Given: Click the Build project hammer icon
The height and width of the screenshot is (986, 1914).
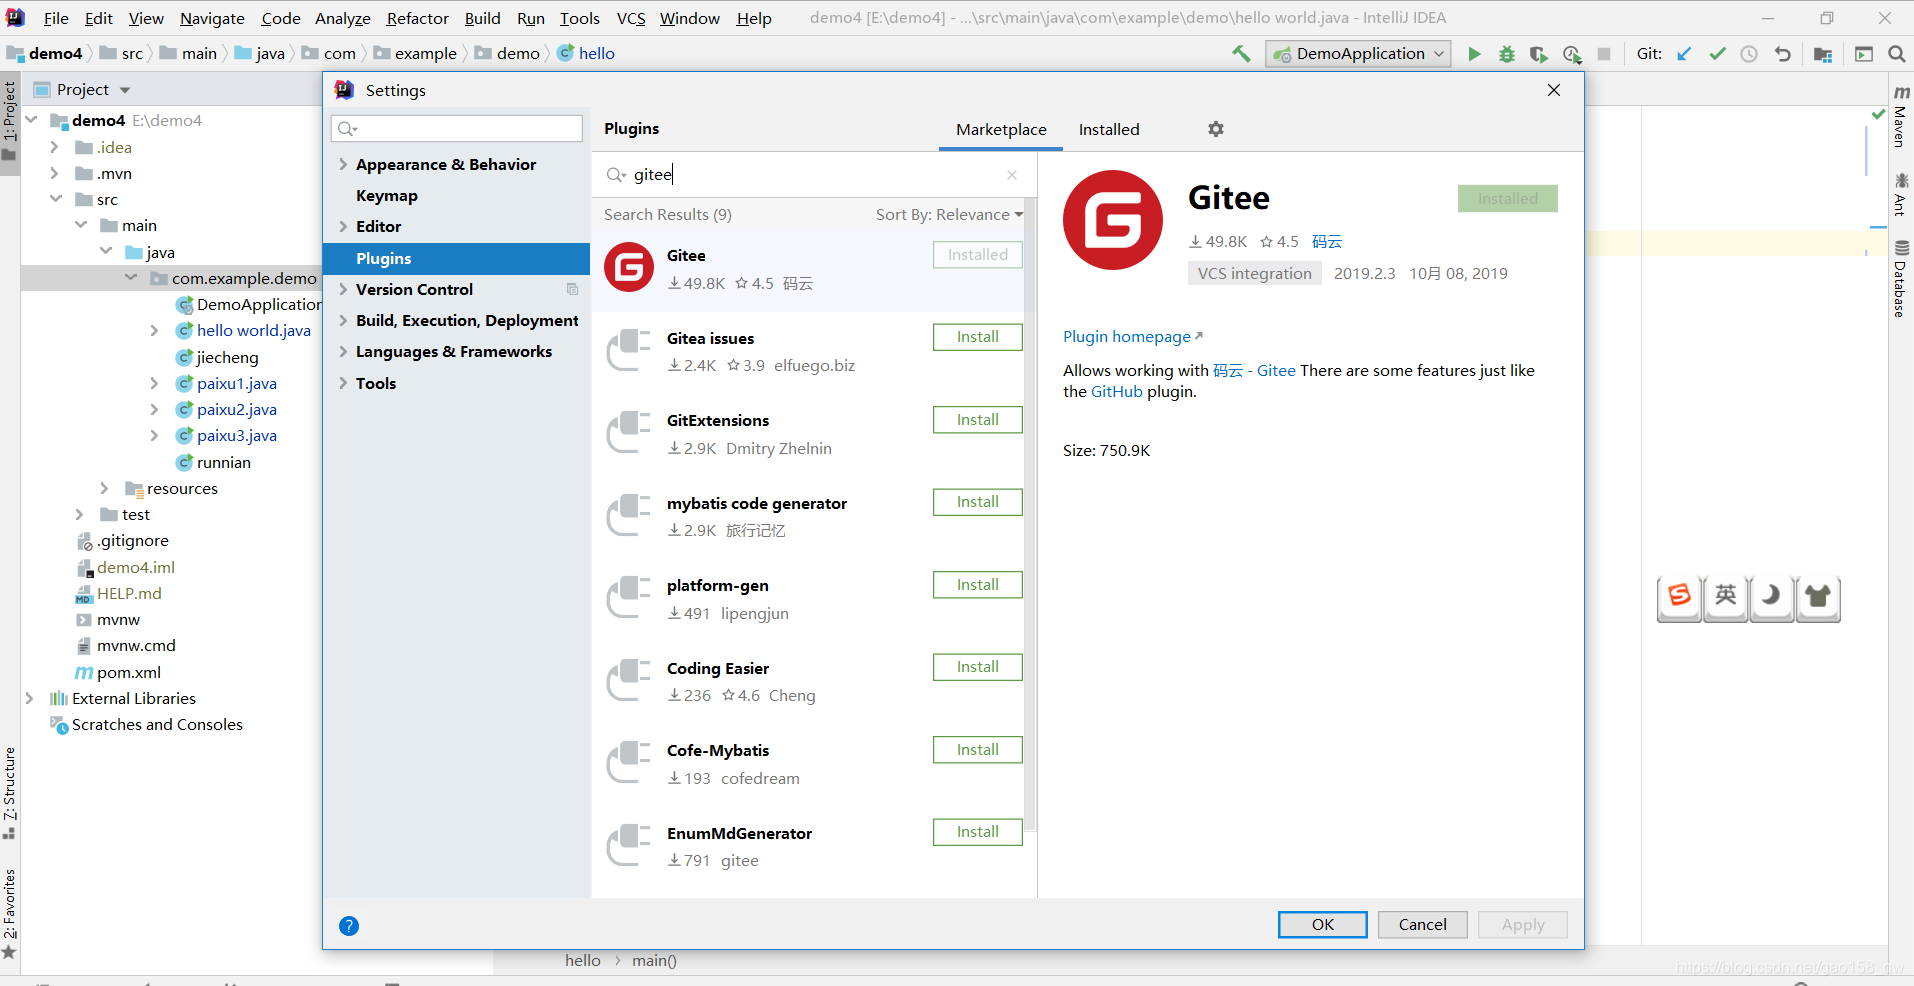Looking at the screenshot, I should coord(1241,54).
